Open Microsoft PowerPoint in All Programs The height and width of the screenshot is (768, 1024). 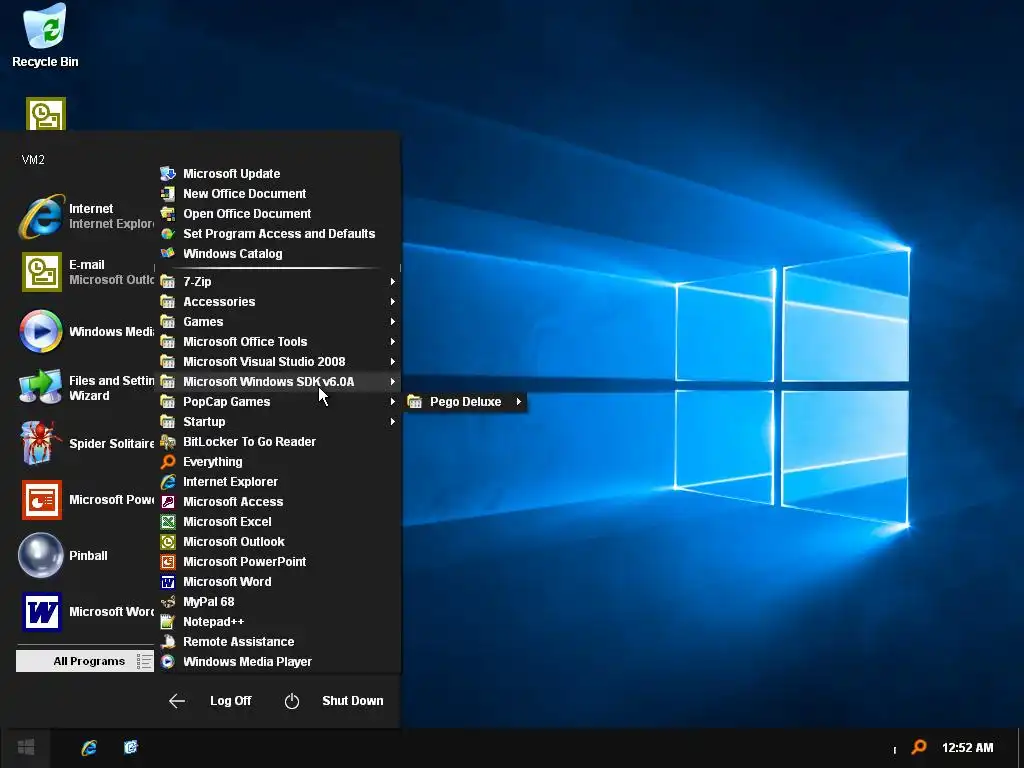279,562
